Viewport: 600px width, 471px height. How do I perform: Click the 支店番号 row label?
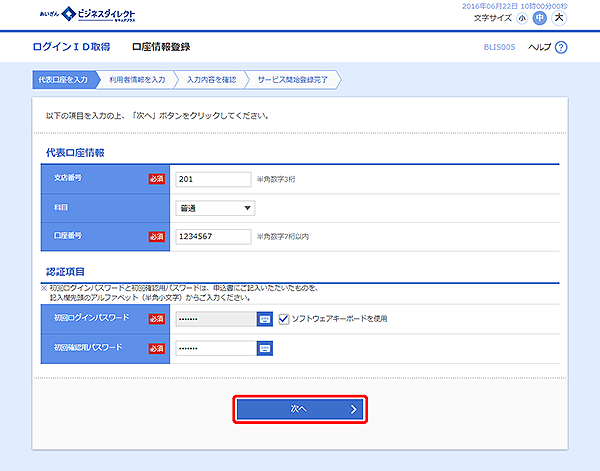pyautogui.click(x=68, y=178)
